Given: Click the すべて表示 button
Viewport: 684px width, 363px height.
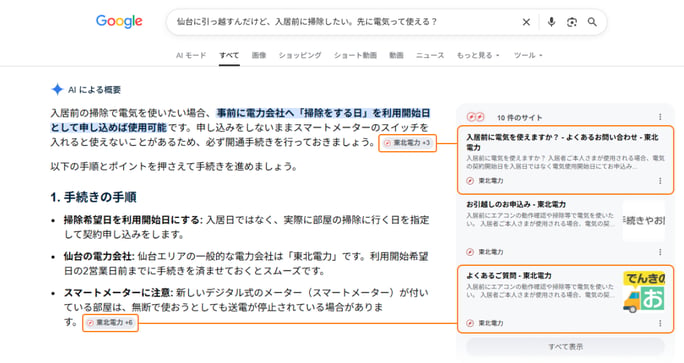Looking at the screenshot, I should tap(565, 347).
